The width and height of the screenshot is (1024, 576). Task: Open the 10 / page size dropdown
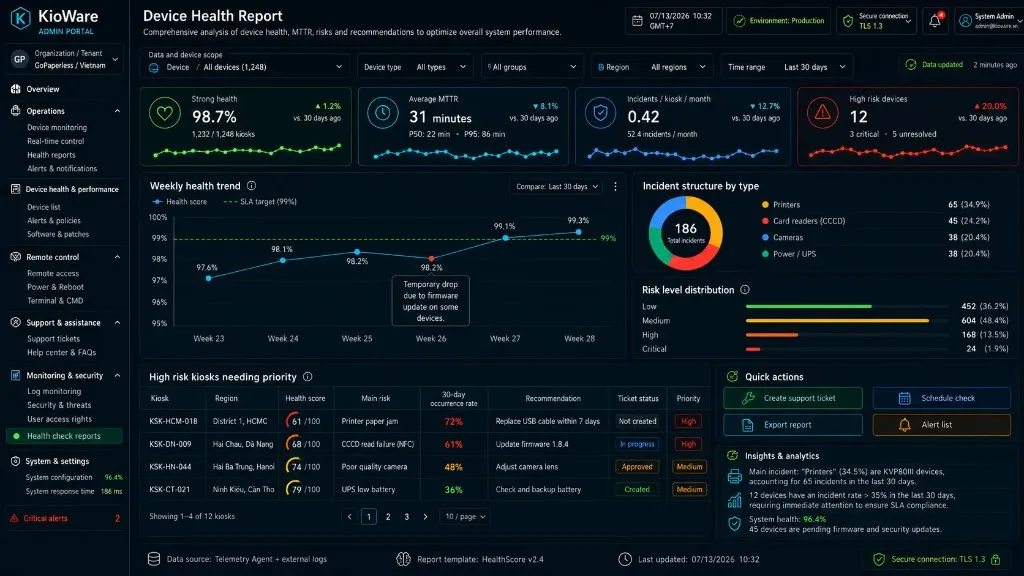click(x=465, y=517)
